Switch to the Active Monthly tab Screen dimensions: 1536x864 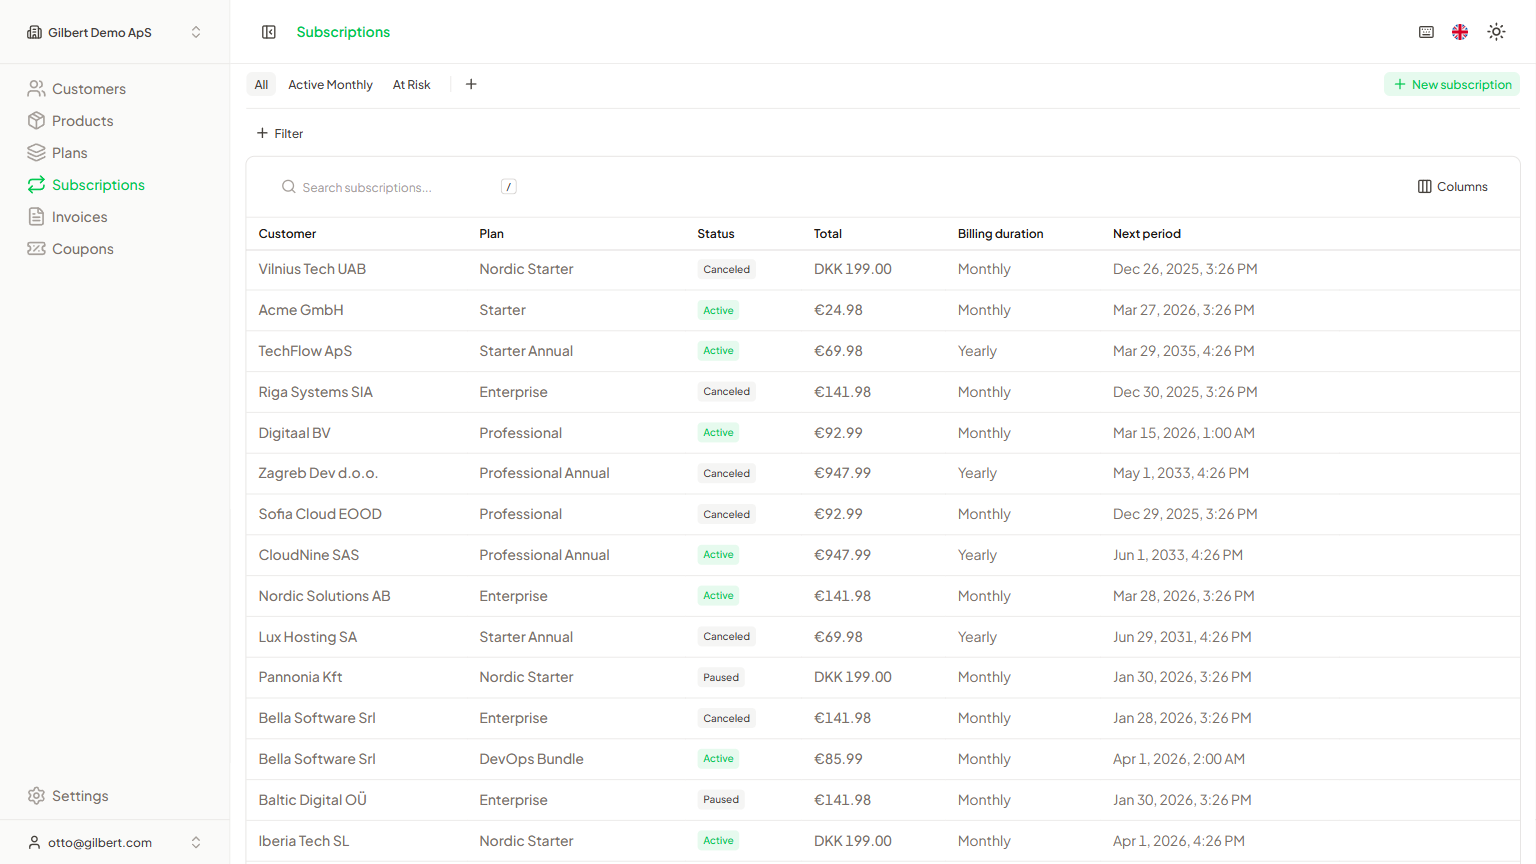coord(330,84)
